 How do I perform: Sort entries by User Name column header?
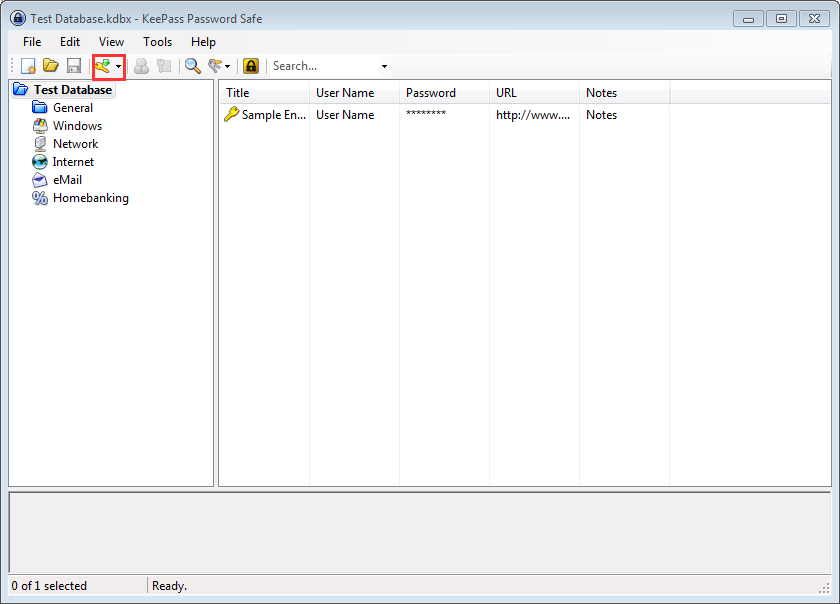(x=355, y=93)
